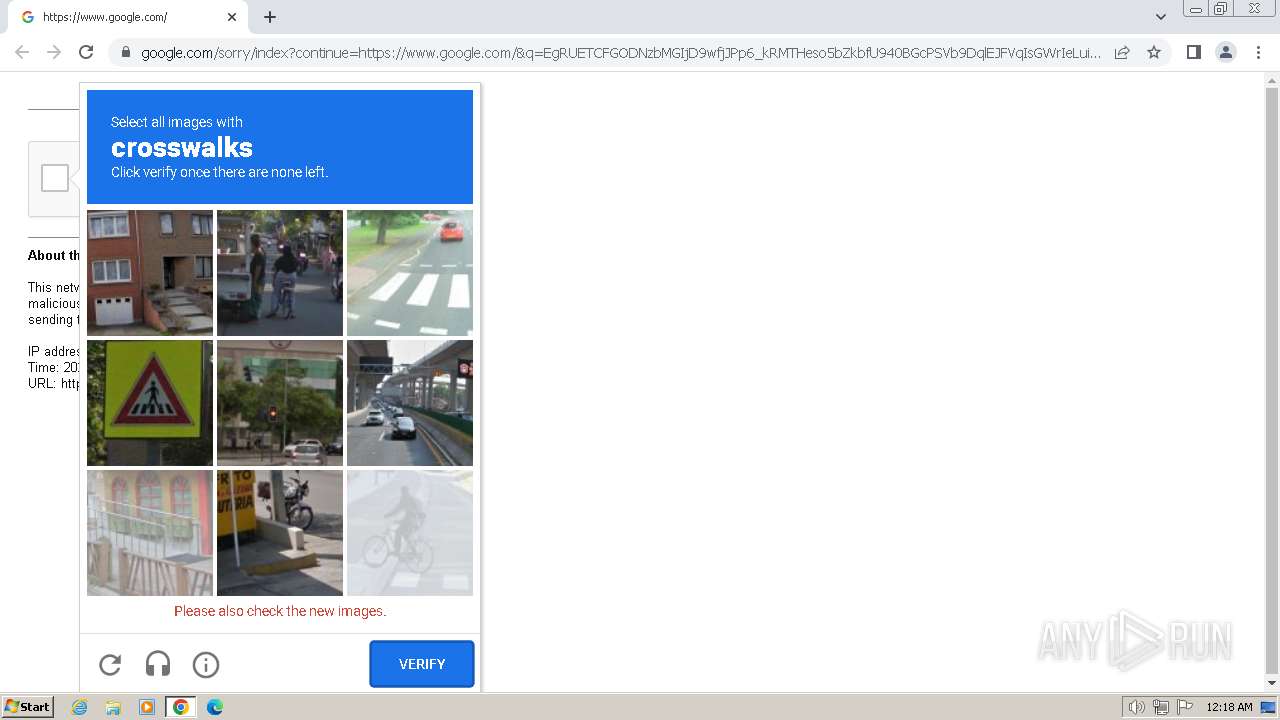The width and height of the screenshot is (1280, 720).
Task: Share this page icon in address bar
Action: [x=1122, y=52]
